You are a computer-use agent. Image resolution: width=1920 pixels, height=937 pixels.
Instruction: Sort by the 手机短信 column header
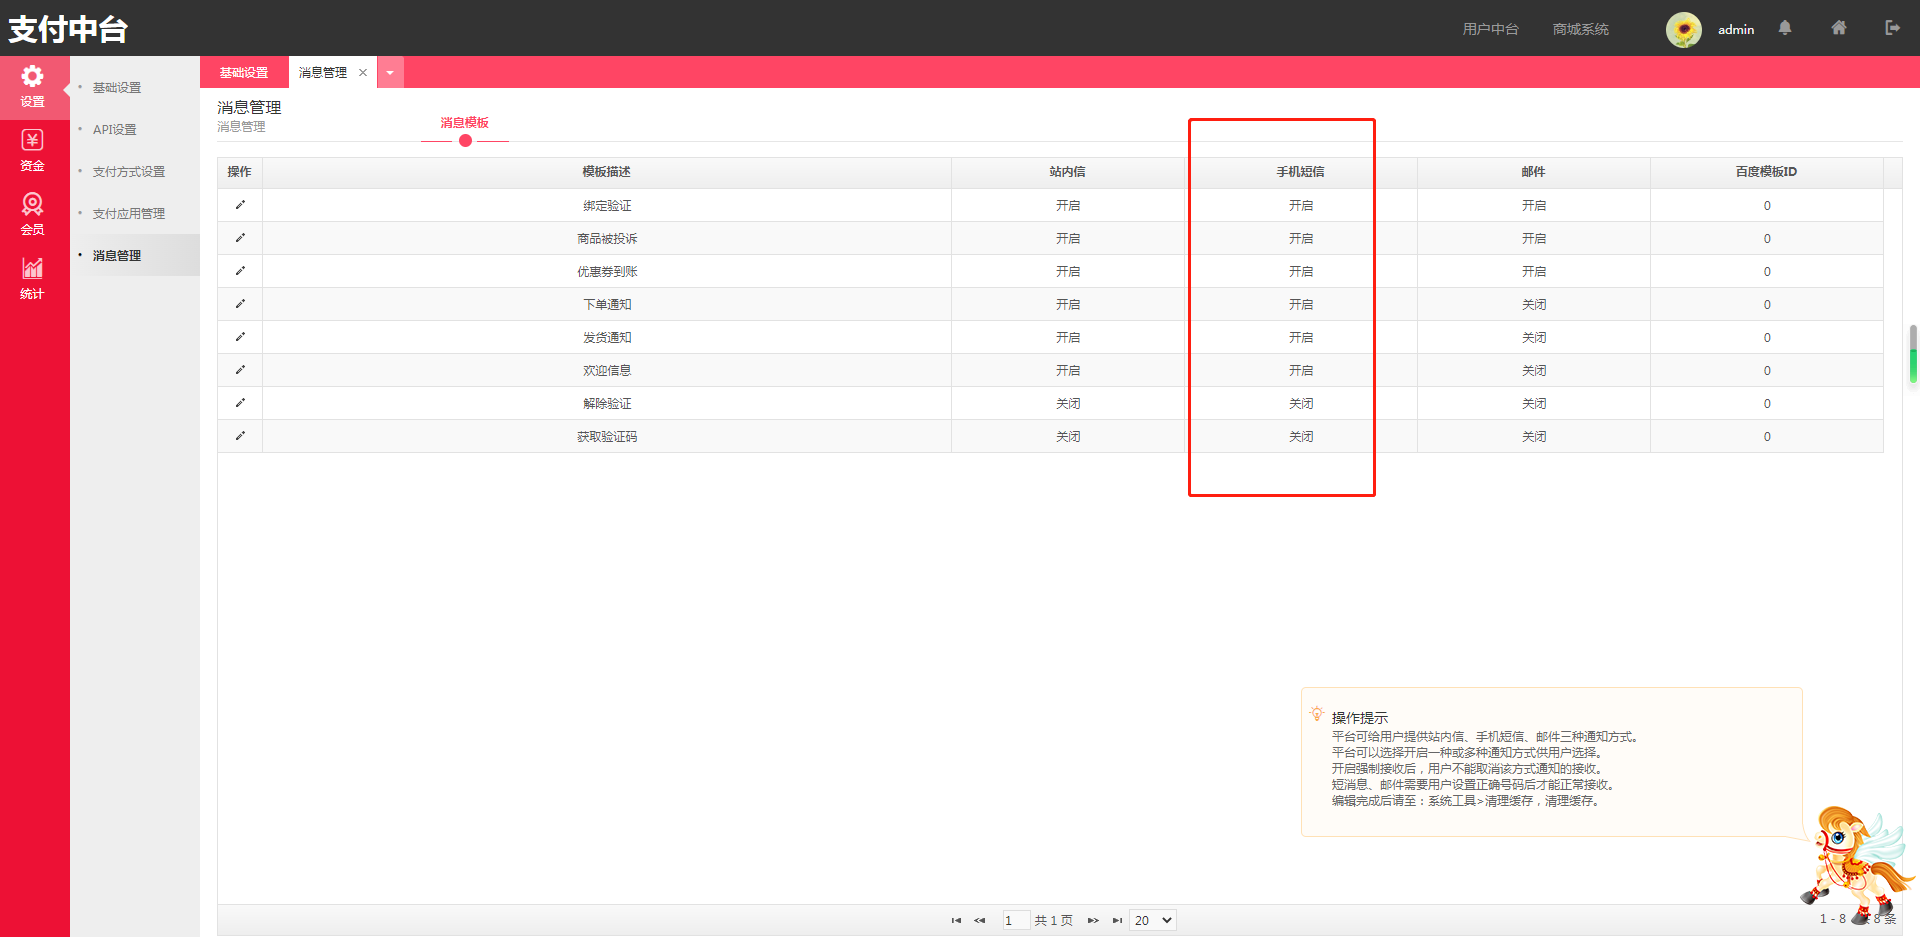1301,172
